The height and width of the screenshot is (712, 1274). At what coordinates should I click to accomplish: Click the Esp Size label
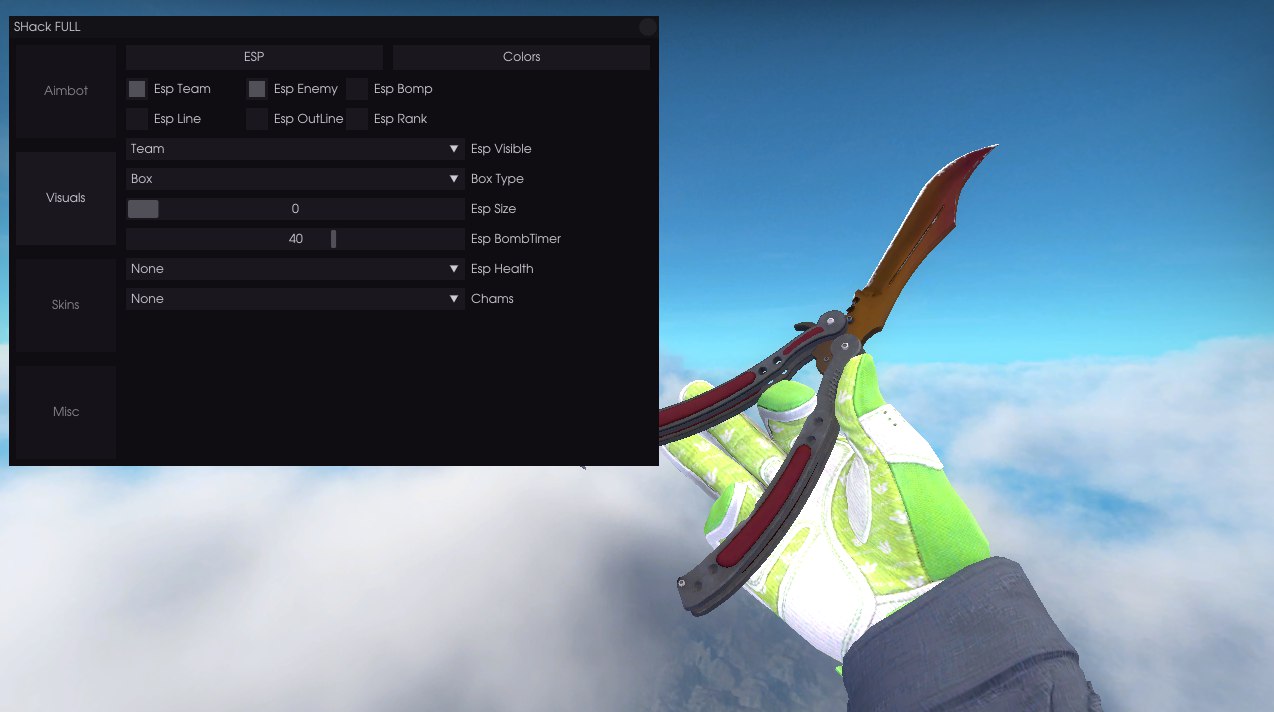tap(493, 209)
